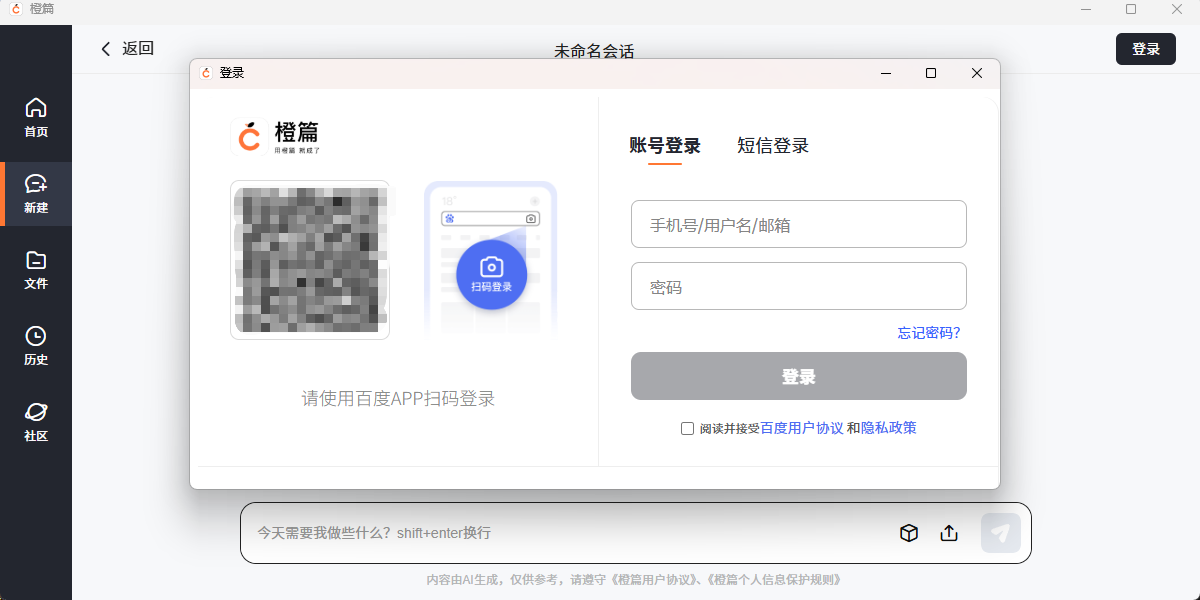This screenshot has width=1200, height=600.
Task: Click the upload icon in chat input bar
Action: click(950, 533)
